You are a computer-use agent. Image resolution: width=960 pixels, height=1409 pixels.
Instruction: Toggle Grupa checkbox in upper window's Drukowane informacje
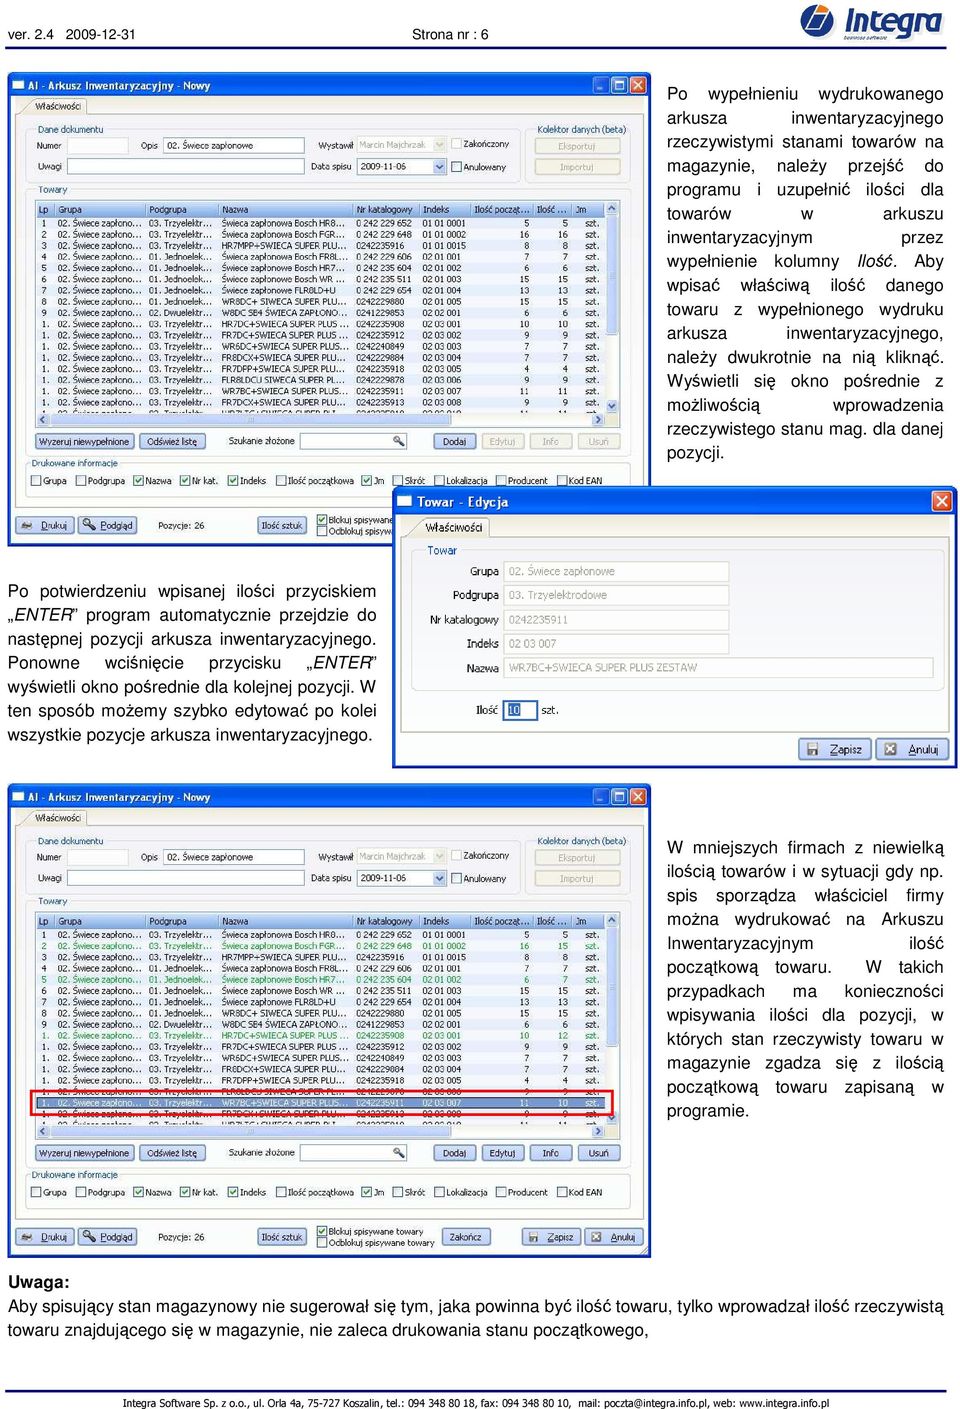(37, 481)
